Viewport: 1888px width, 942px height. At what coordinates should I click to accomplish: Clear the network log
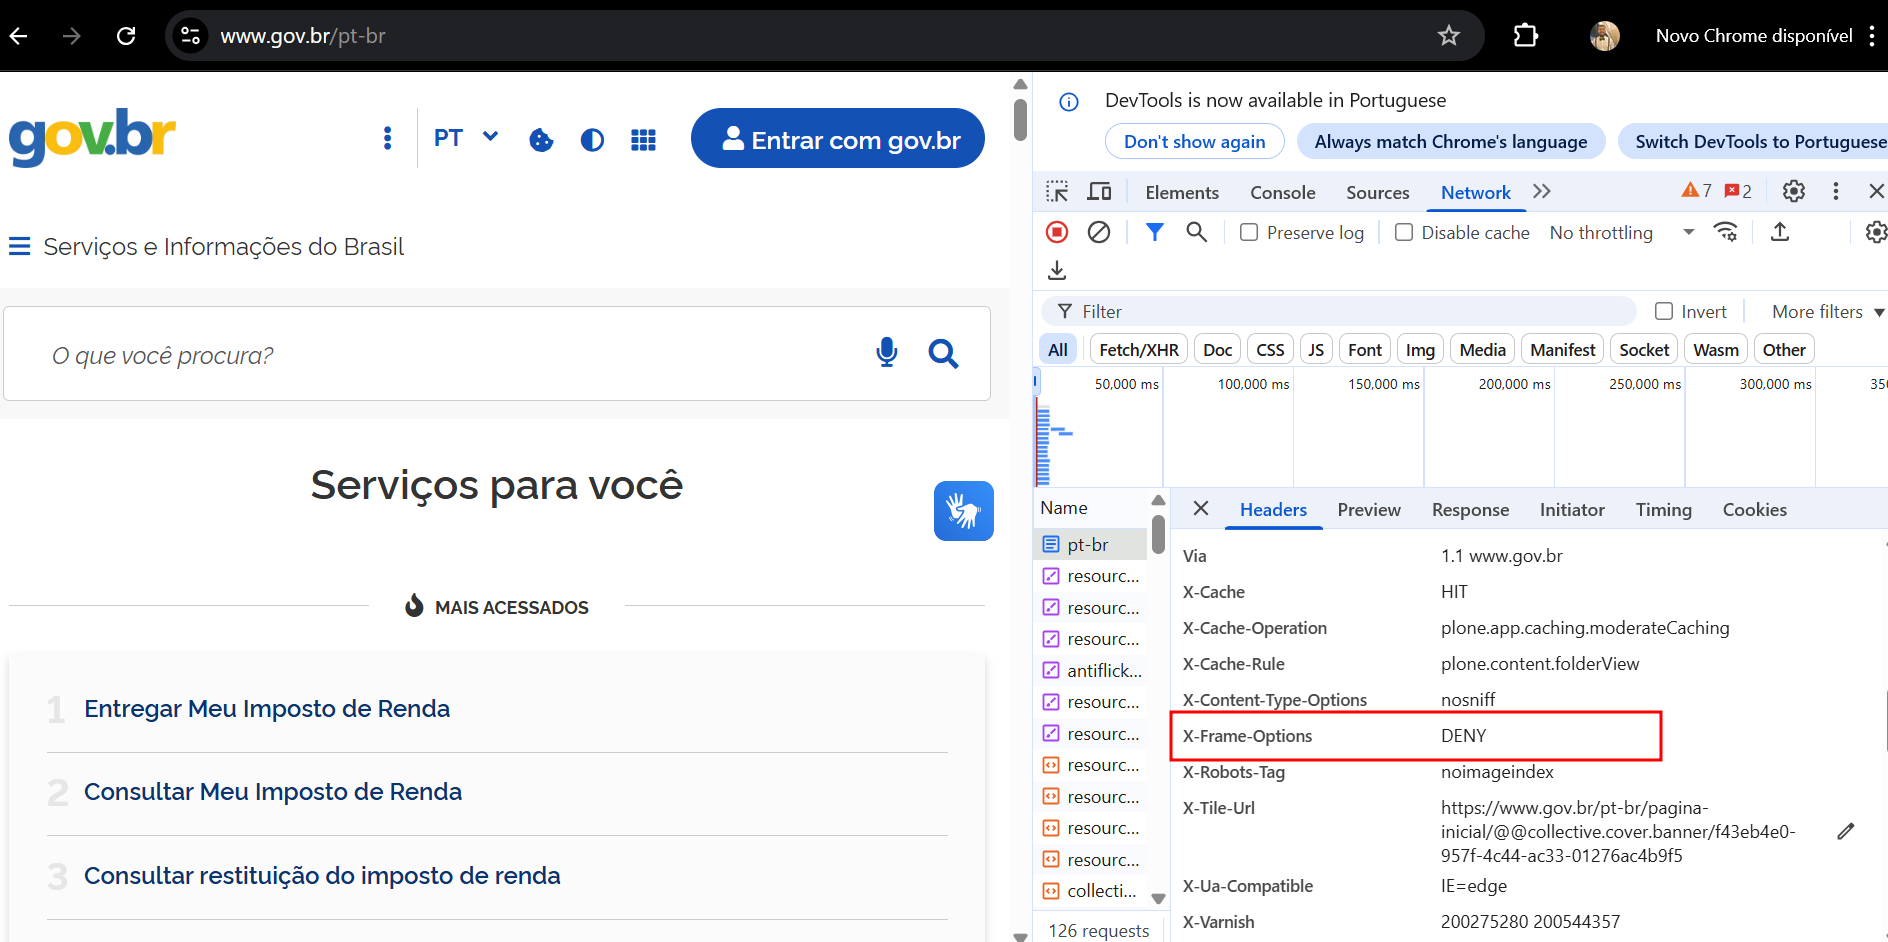1099,232
